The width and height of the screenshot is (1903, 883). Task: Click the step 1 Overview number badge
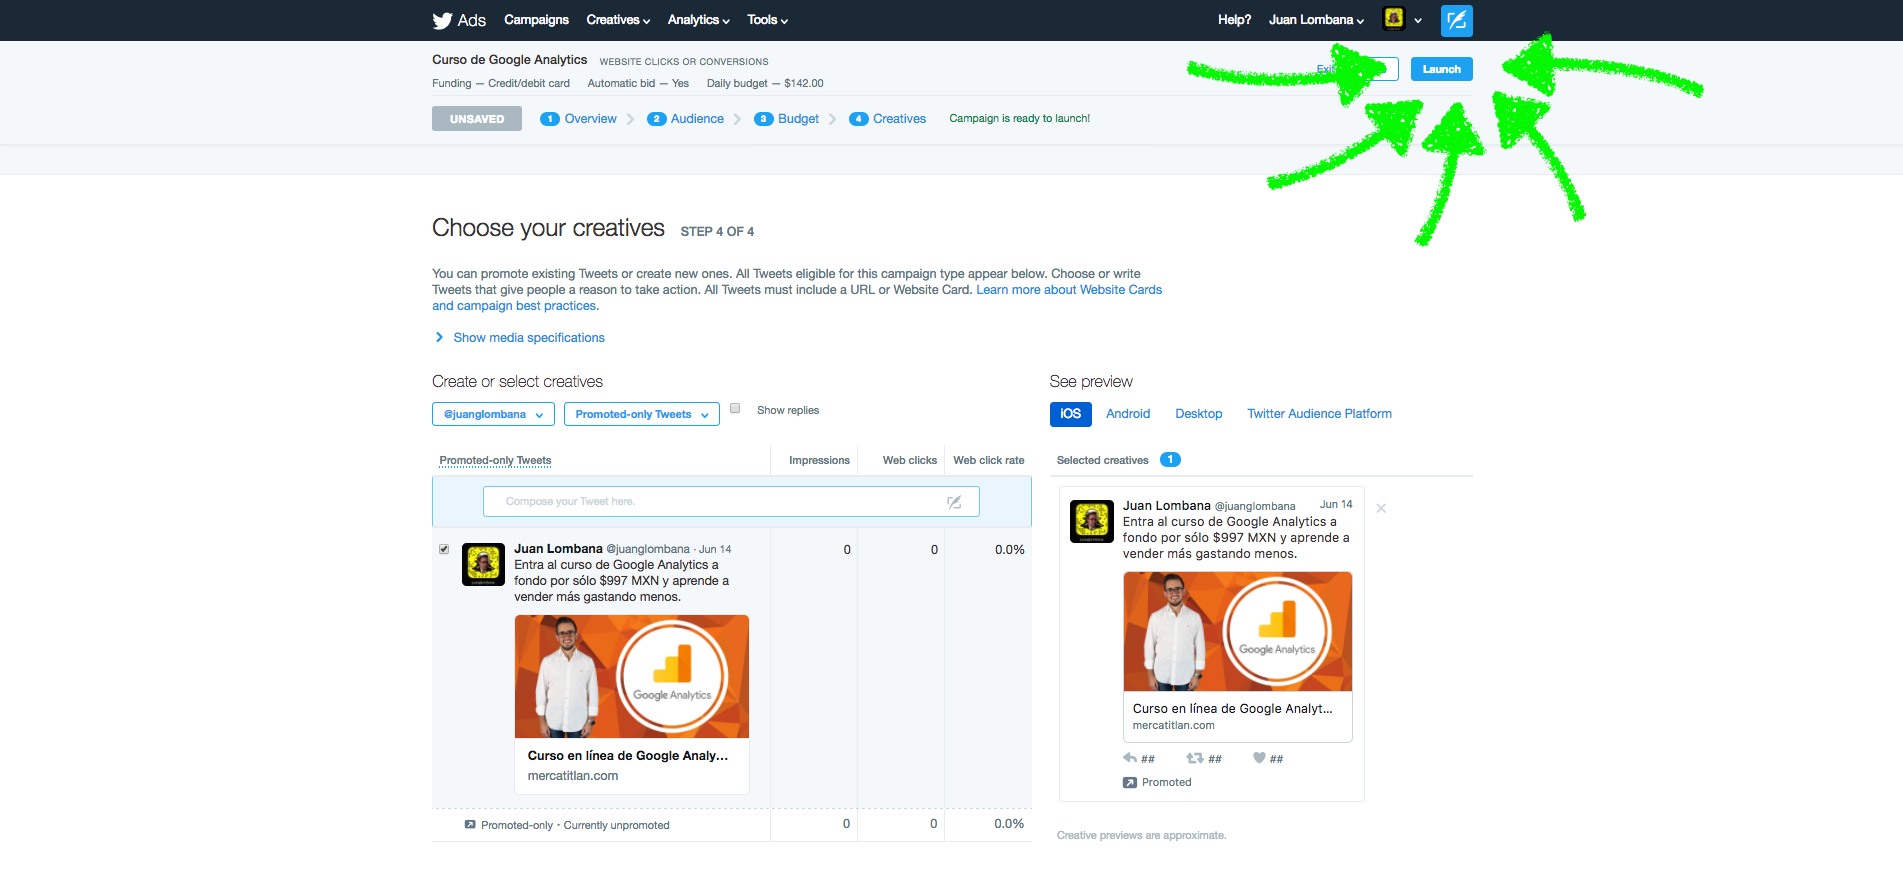click(549, 119)
